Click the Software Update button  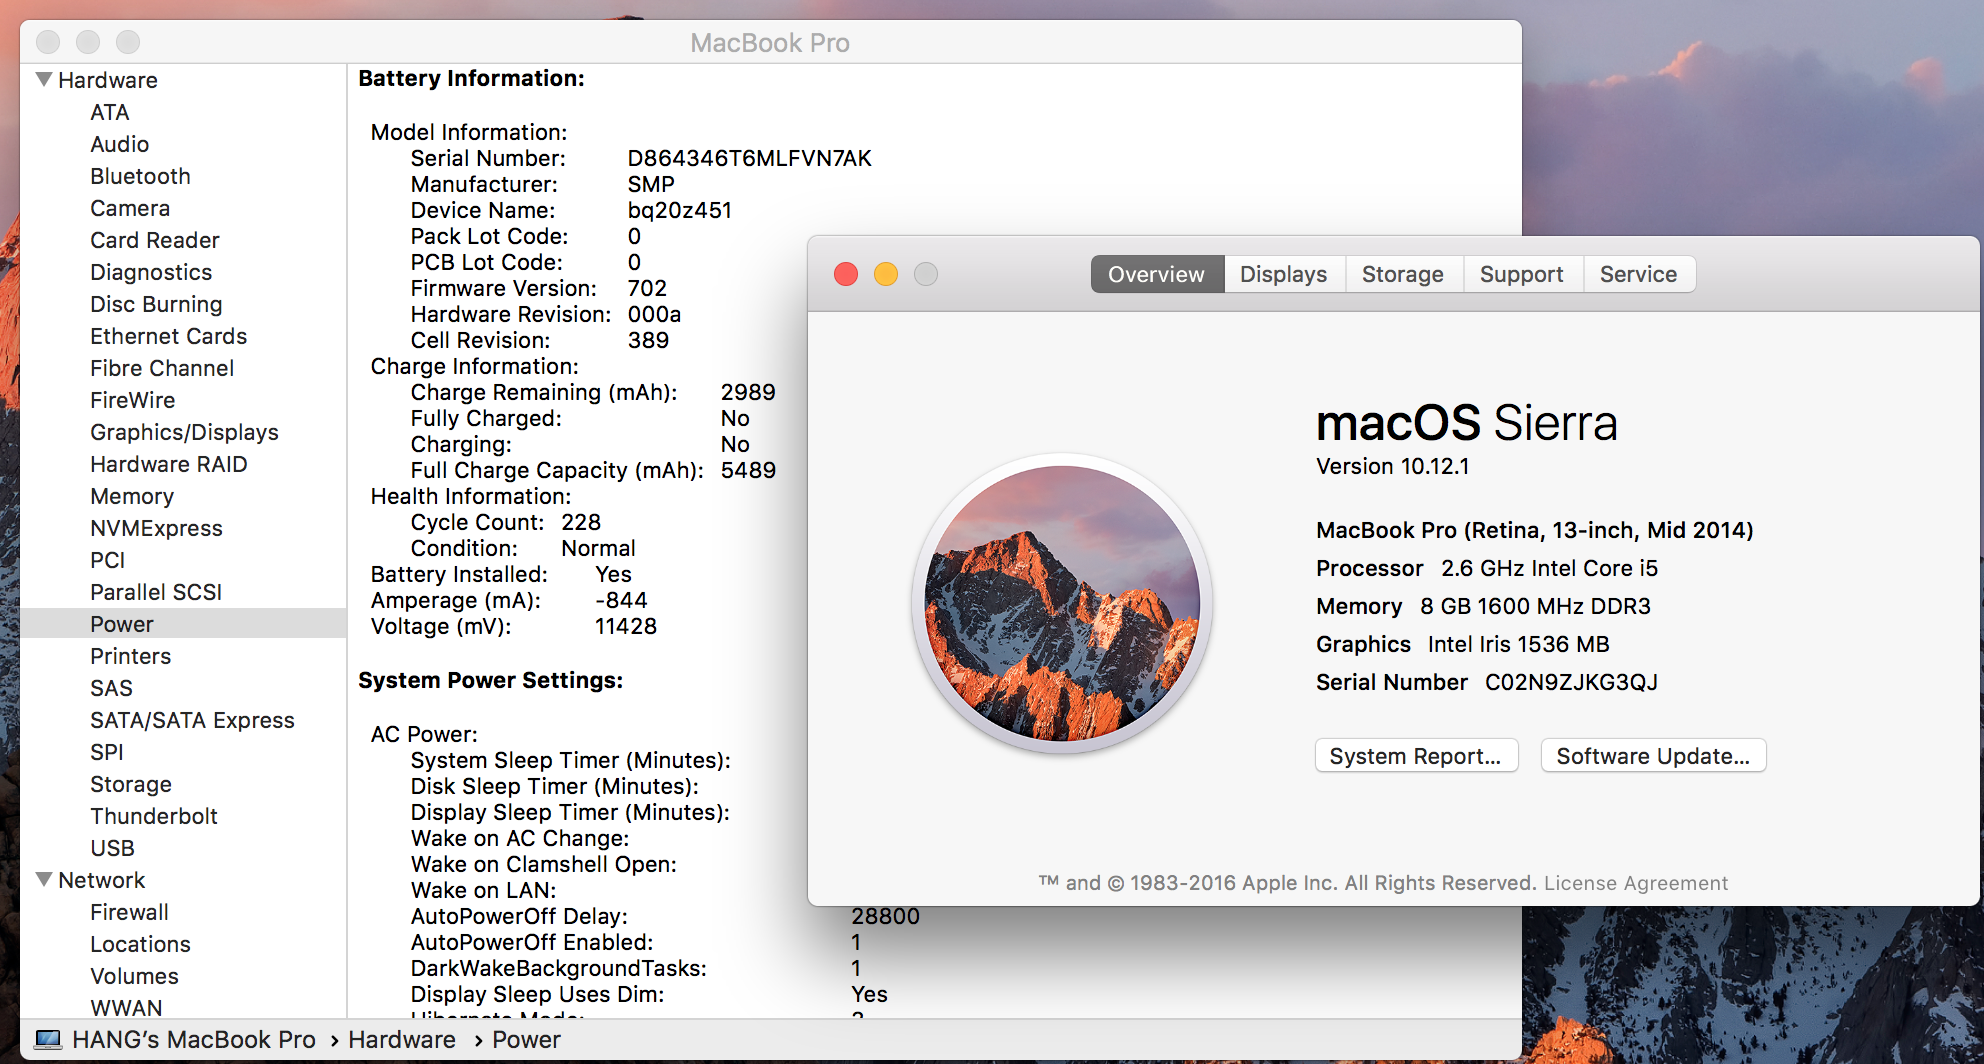pos(1653,756)
